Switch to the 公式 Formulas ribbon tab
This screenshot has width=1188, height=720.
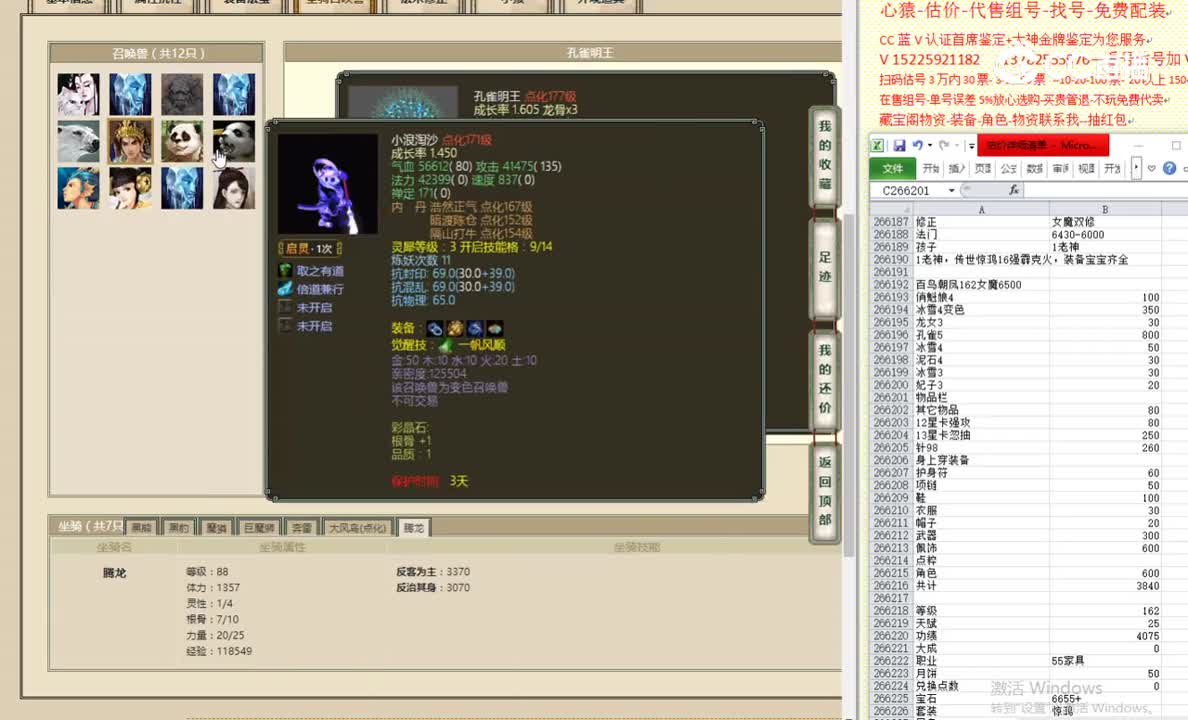click(1008, 168)
